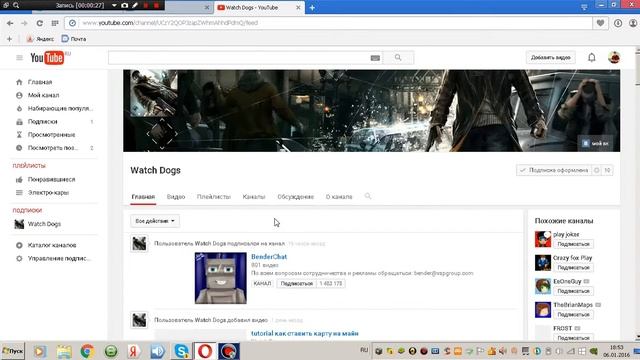Image resolution: width=640 pixels, height=360 pixels.
Task: Open the YouTube hamburger guide menu
Action: tap(19, 58)
